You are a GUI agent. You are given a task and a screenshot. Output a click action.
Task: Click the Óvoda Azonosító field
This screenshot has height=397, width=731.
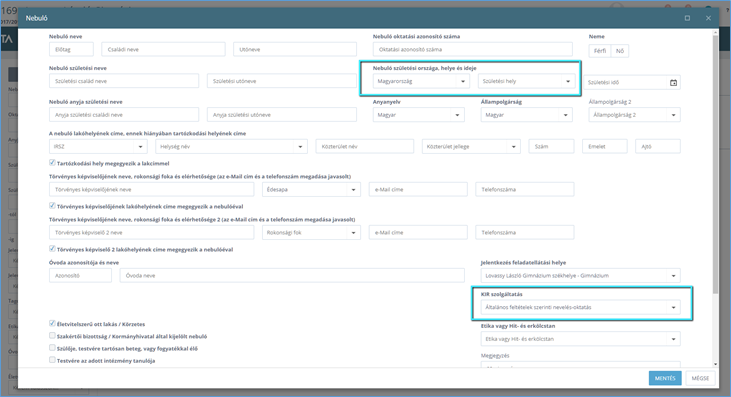tap(80, 275)
